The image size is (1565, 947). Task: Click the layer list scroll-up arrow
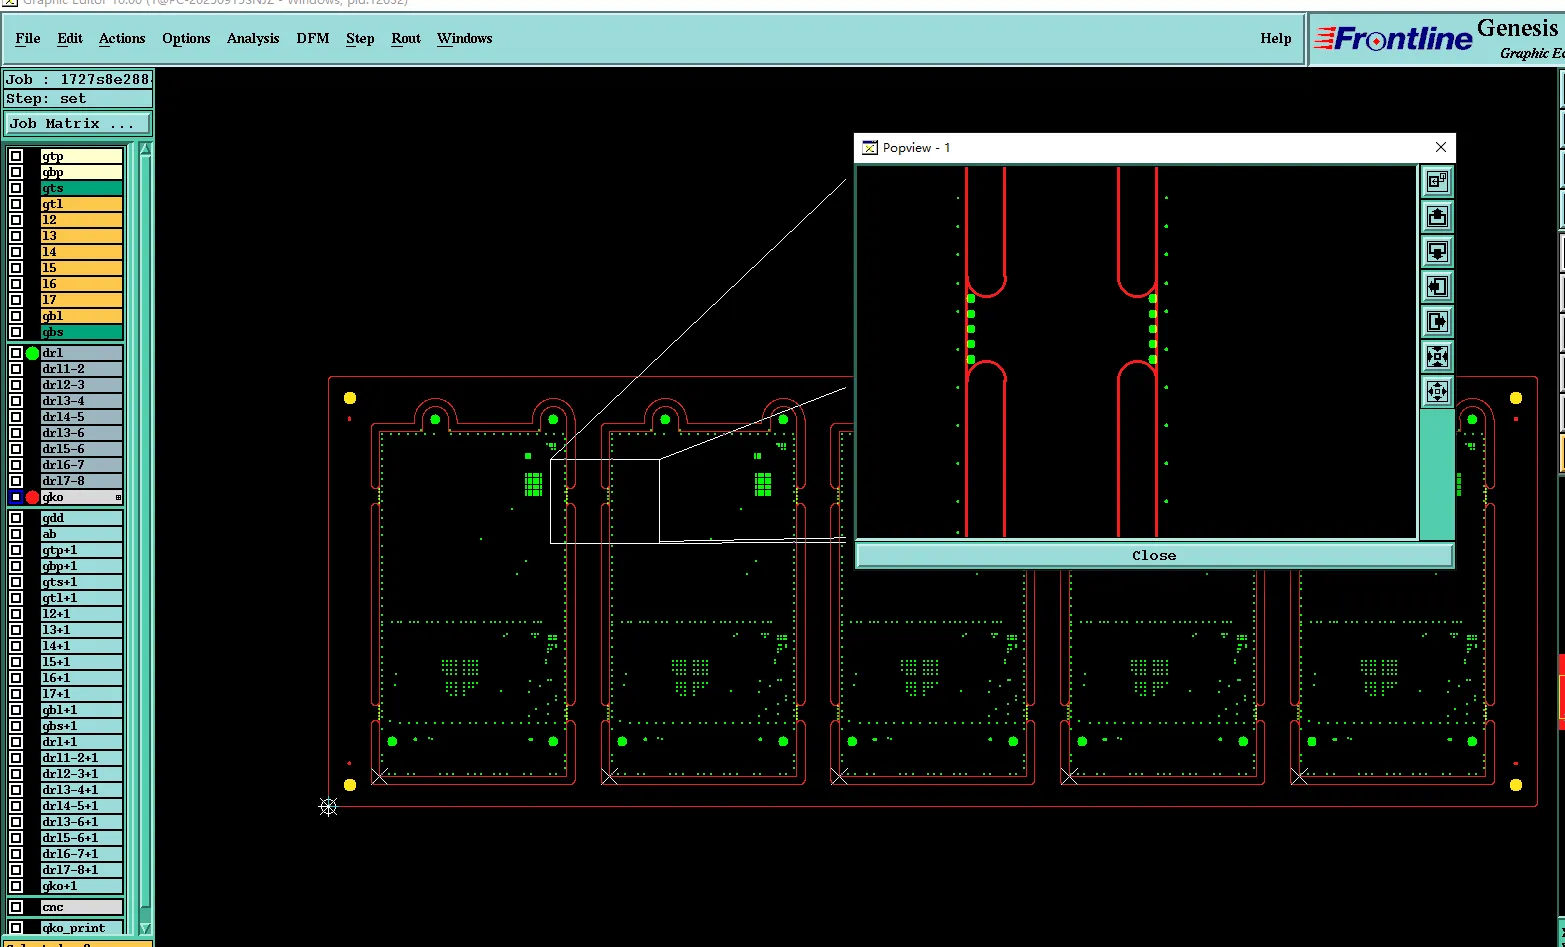coord(145,150)
